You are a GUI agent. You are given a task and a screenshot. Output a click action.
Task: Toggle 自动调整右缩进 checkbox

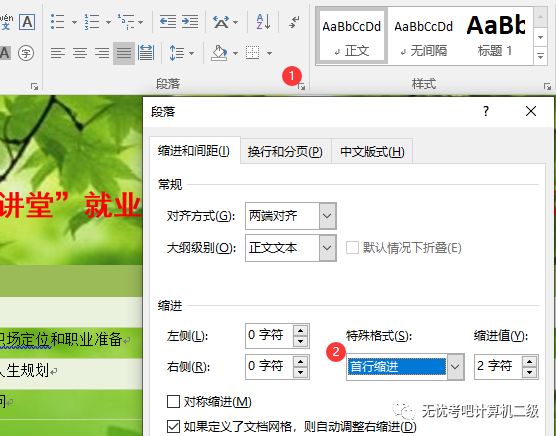tap(173, 426)
